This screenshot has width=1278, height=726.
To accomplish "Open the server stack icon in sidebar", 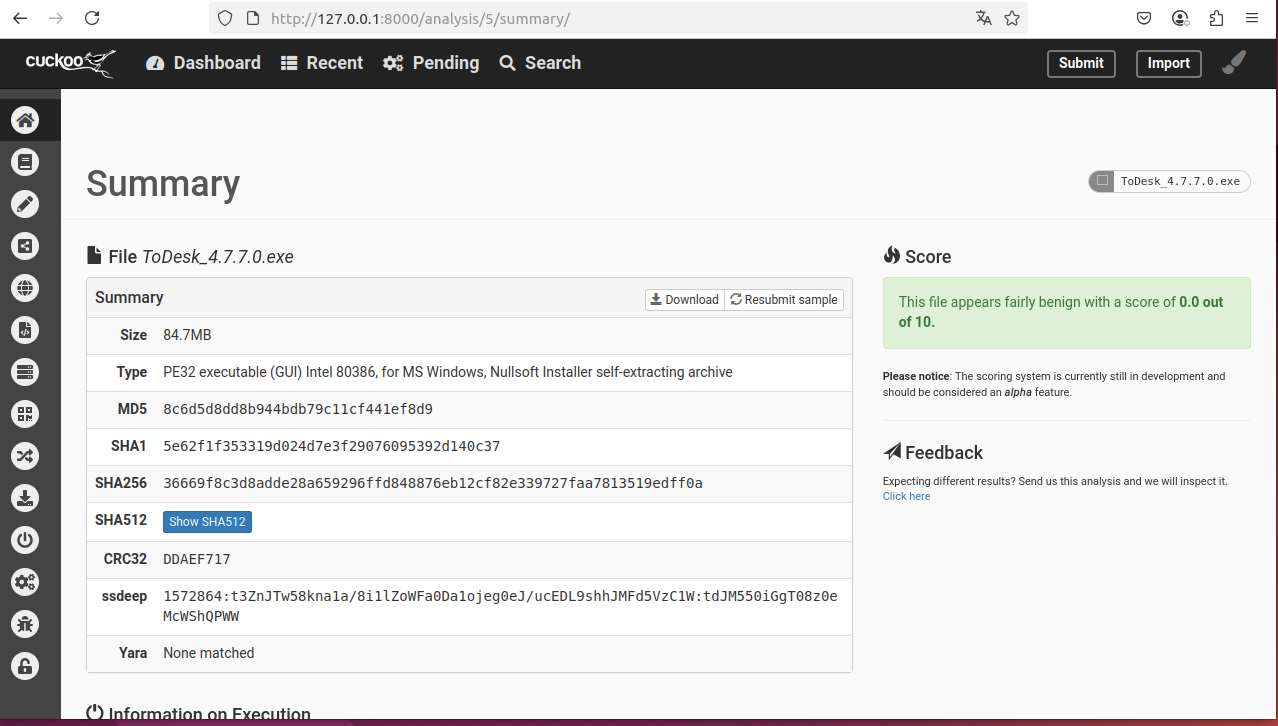I will pyautogui.click(x=25, y=372).
